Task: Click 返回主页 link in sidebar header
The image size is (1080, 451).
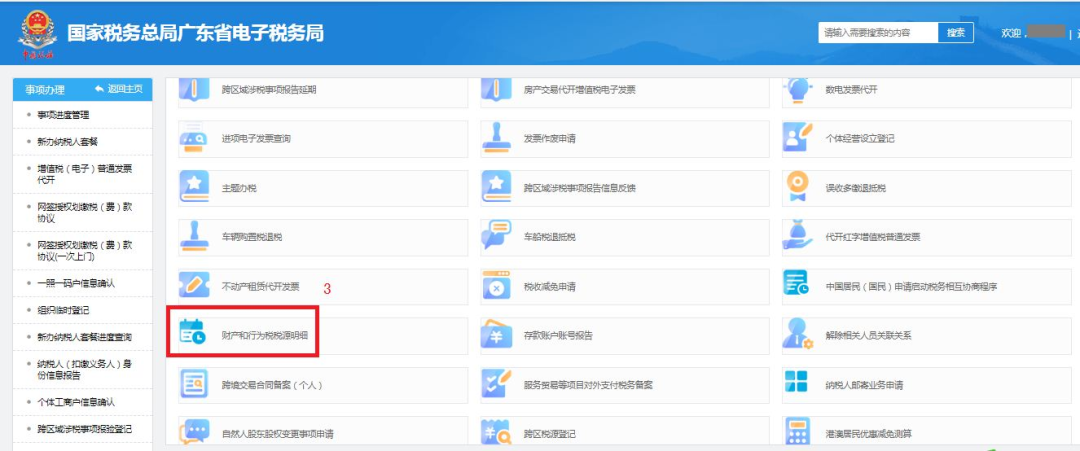Action: (119, 90)
